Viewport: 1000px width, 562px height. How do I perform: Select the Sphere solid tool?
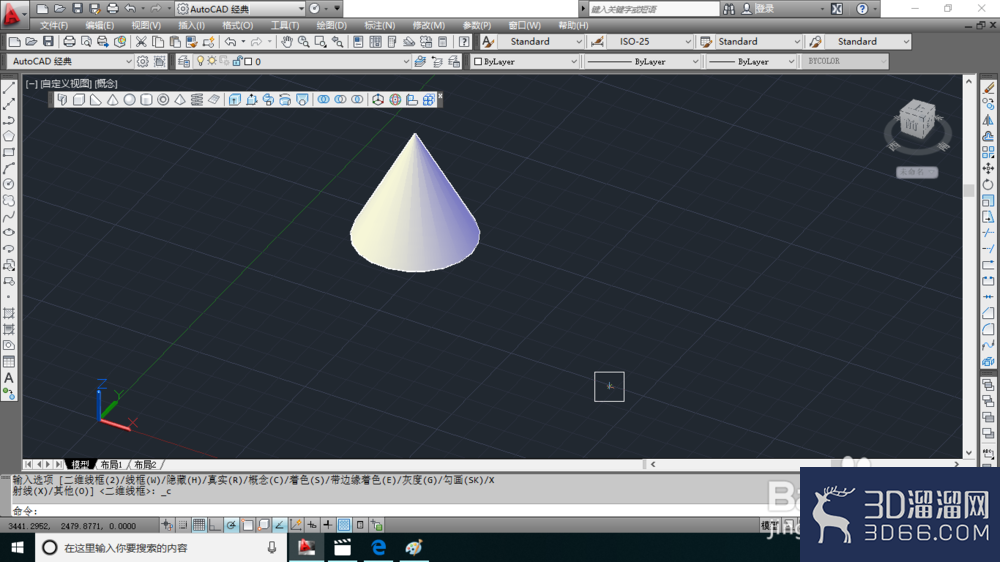(129, 100)
